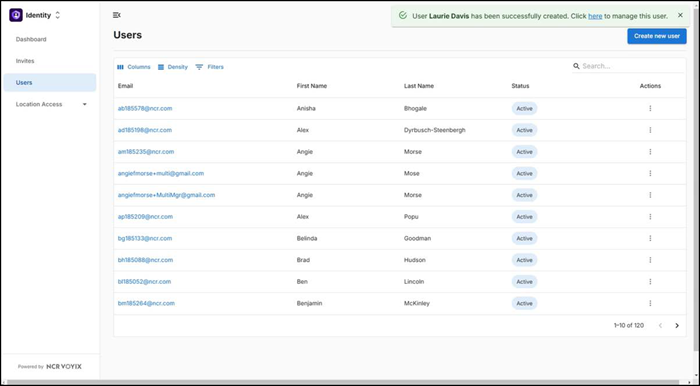Click the Powered by NCR VOYIX logo
This screenshot has height=386, width=700.
(x=50, y=366)
